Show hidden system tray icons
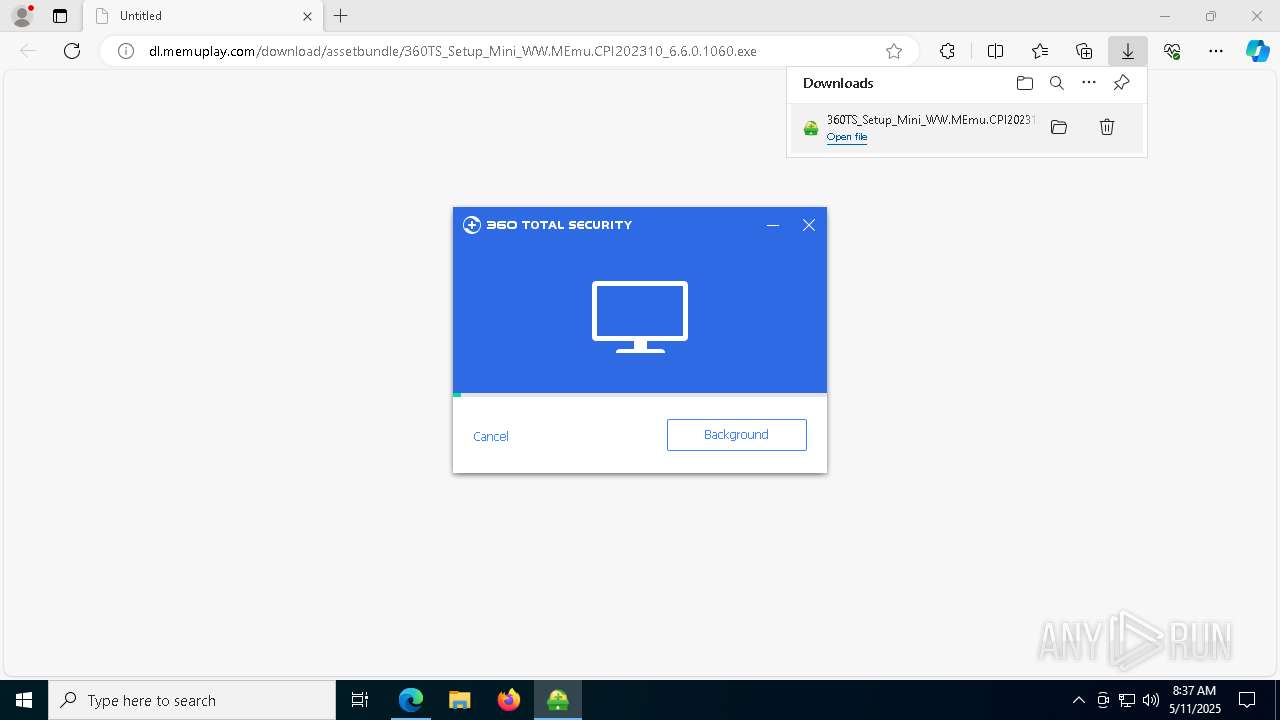This screenshot has height=720, width=1280. 1078,700
